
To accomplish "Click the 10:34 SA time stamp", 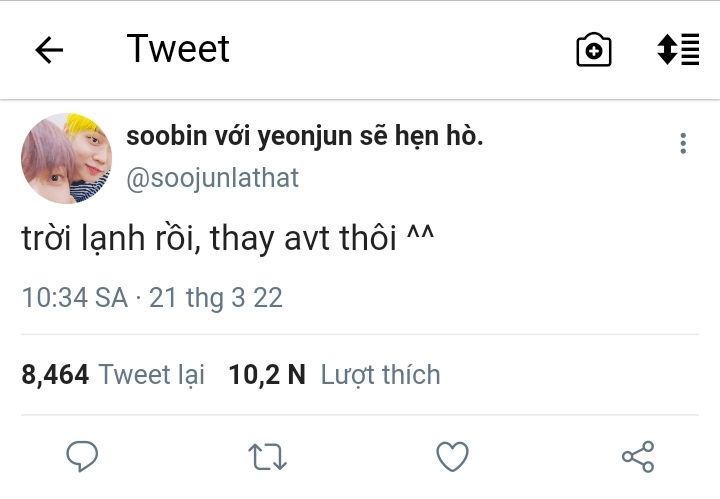I will pos(74,297).
